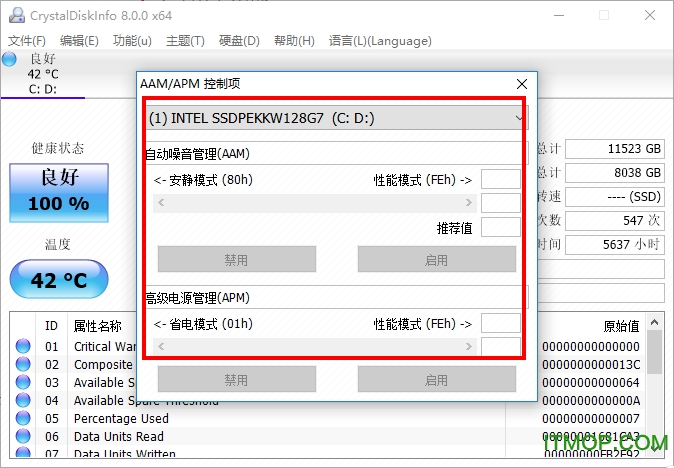
Task: Click the 原始值 column header
Action: coord(621,326)
